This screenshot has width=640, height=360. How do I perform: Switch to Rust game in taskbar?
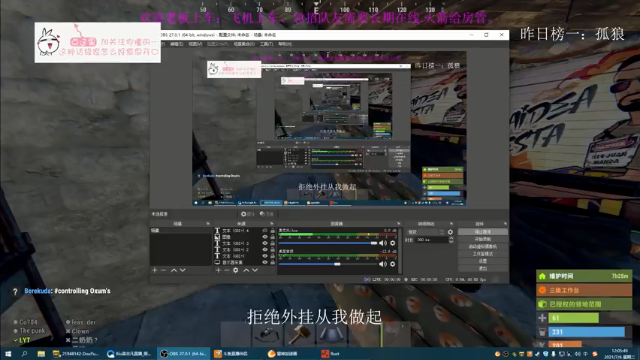coord(331,354)
